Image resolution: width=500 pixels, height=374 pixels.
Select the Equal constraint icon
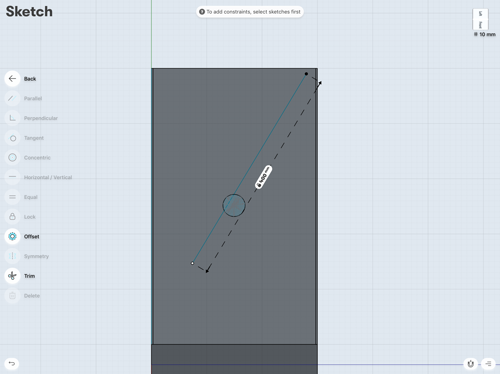[x=12, y=197]
